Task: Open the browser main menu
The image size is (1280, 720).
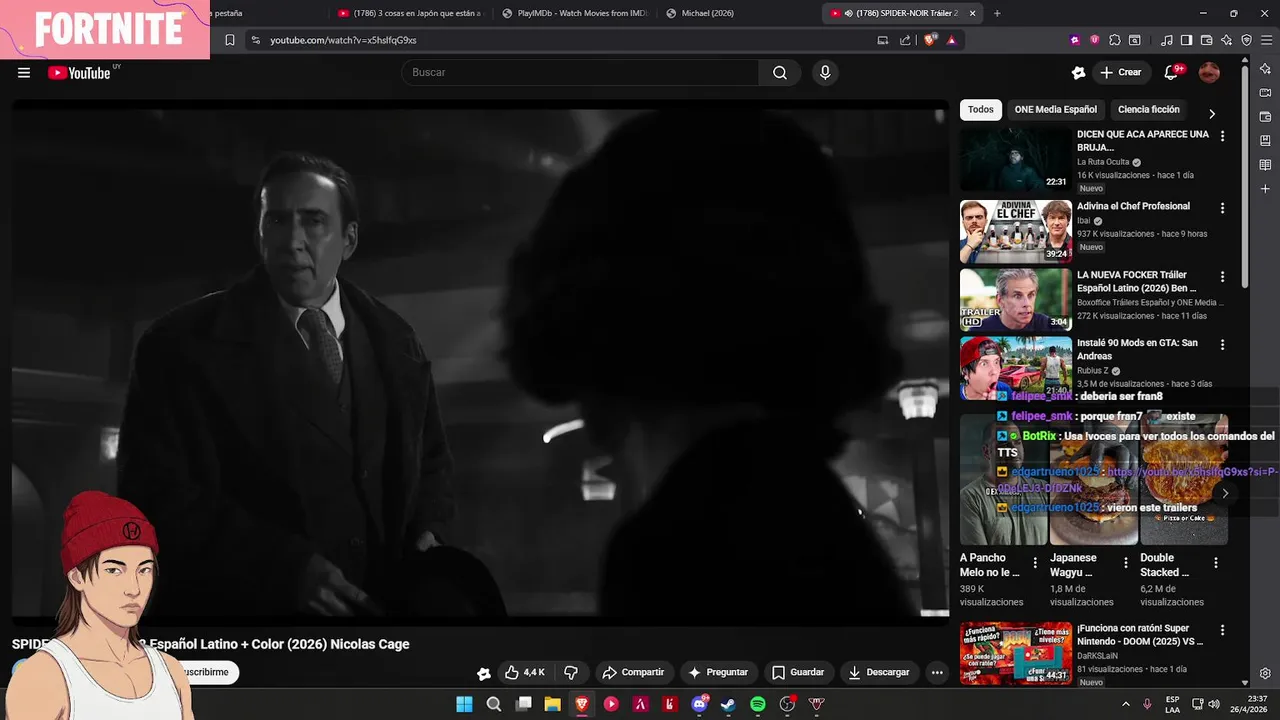Action: 1265,40
